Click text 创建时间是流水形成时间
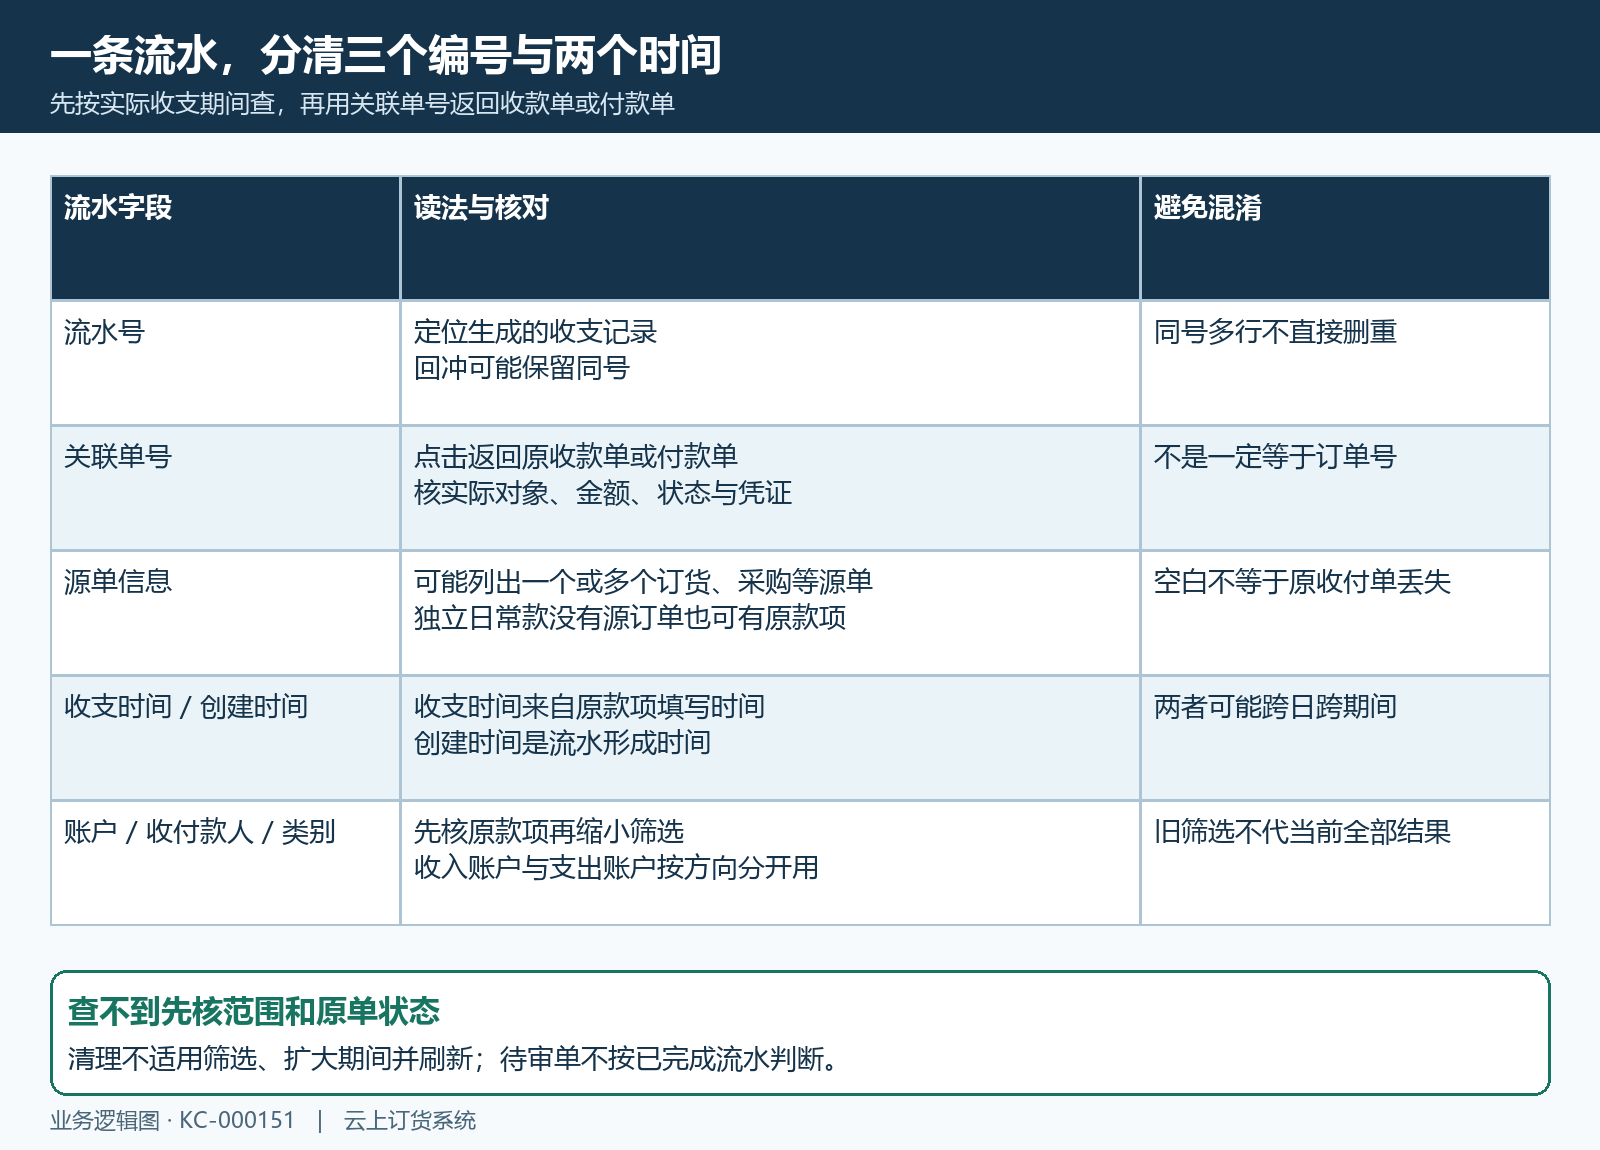This screenshot has width=1600, height=1150. (562, 743)
